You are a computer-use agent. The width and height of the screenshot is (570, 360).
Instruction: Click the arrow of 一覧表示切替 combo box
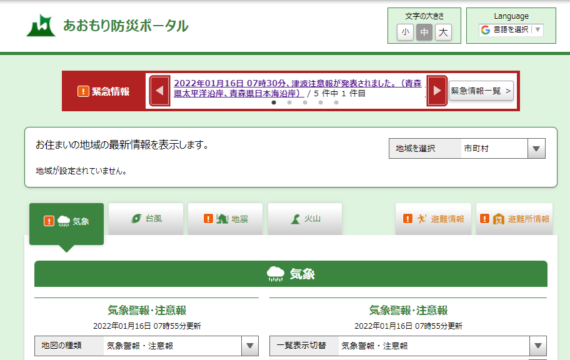click(x=538, y=346)
